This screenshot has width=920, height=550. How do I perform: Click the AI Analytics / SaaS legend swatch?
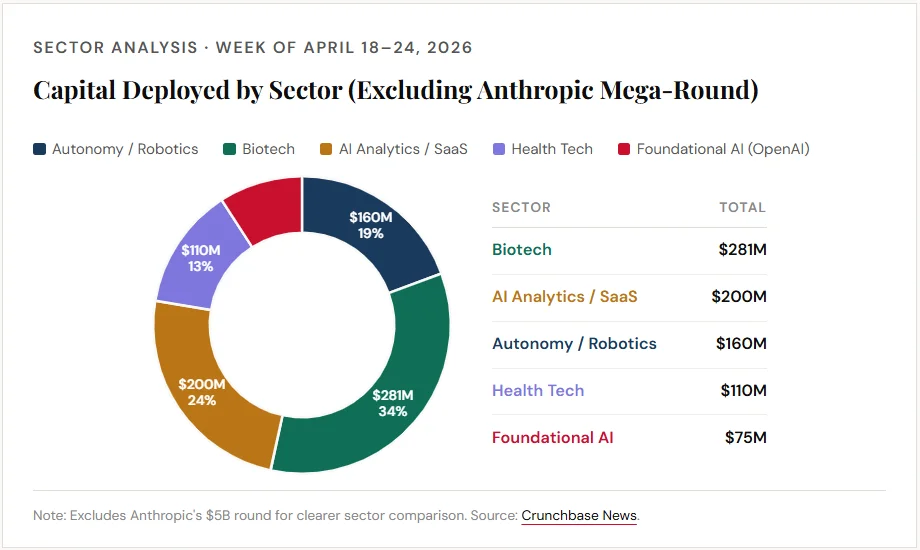coord(326,149)
